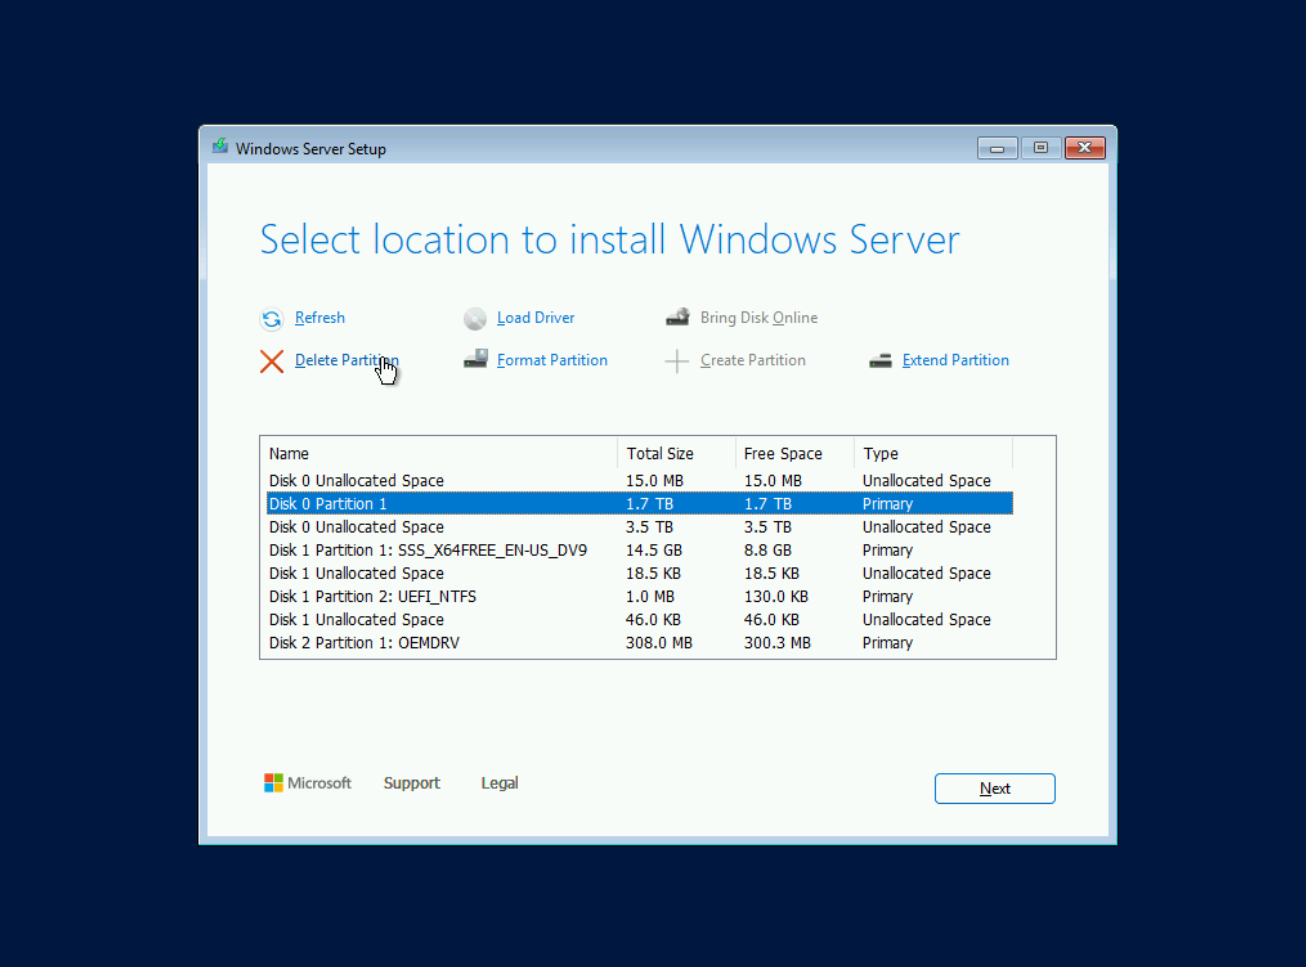Screen dimensions: 1306x967
Task: Click the 130.0 KB free space cell
Action: (x=776, y=596)
